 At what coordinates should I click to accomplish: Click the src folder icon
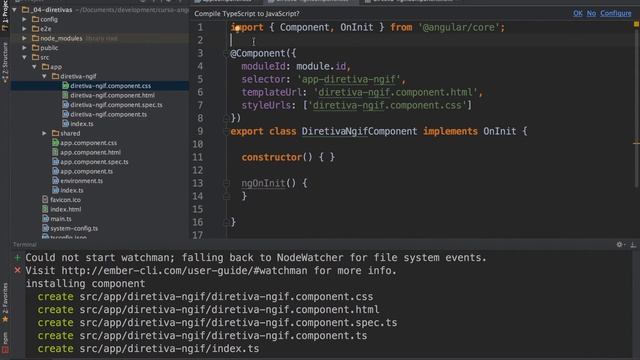tap(36, 57)
